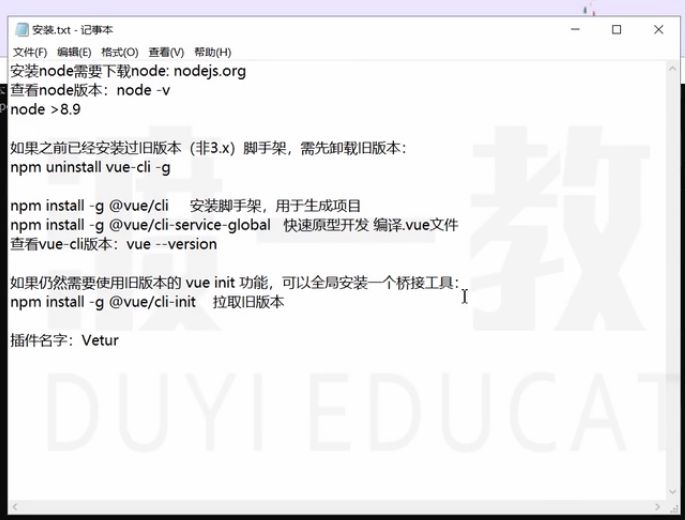The image size is (685, 520).
Task: Click text 'node -v' in second line
Action: tap(143, 90)
